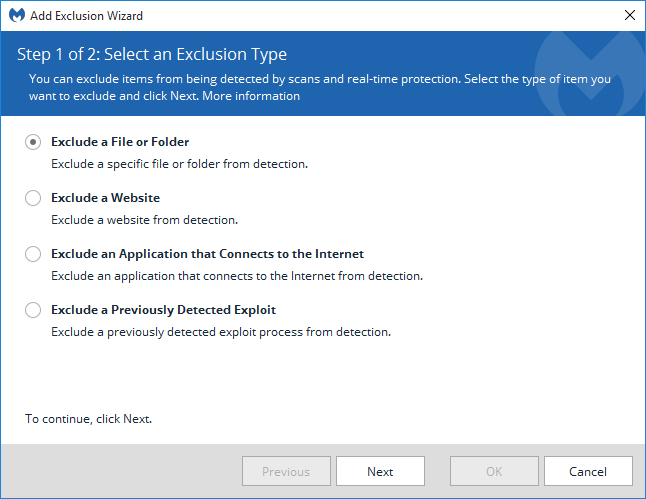Click the 'Exclude a website from detection' description
The width and height of the screenshot is (646, 499).
(x=145, y=220)
